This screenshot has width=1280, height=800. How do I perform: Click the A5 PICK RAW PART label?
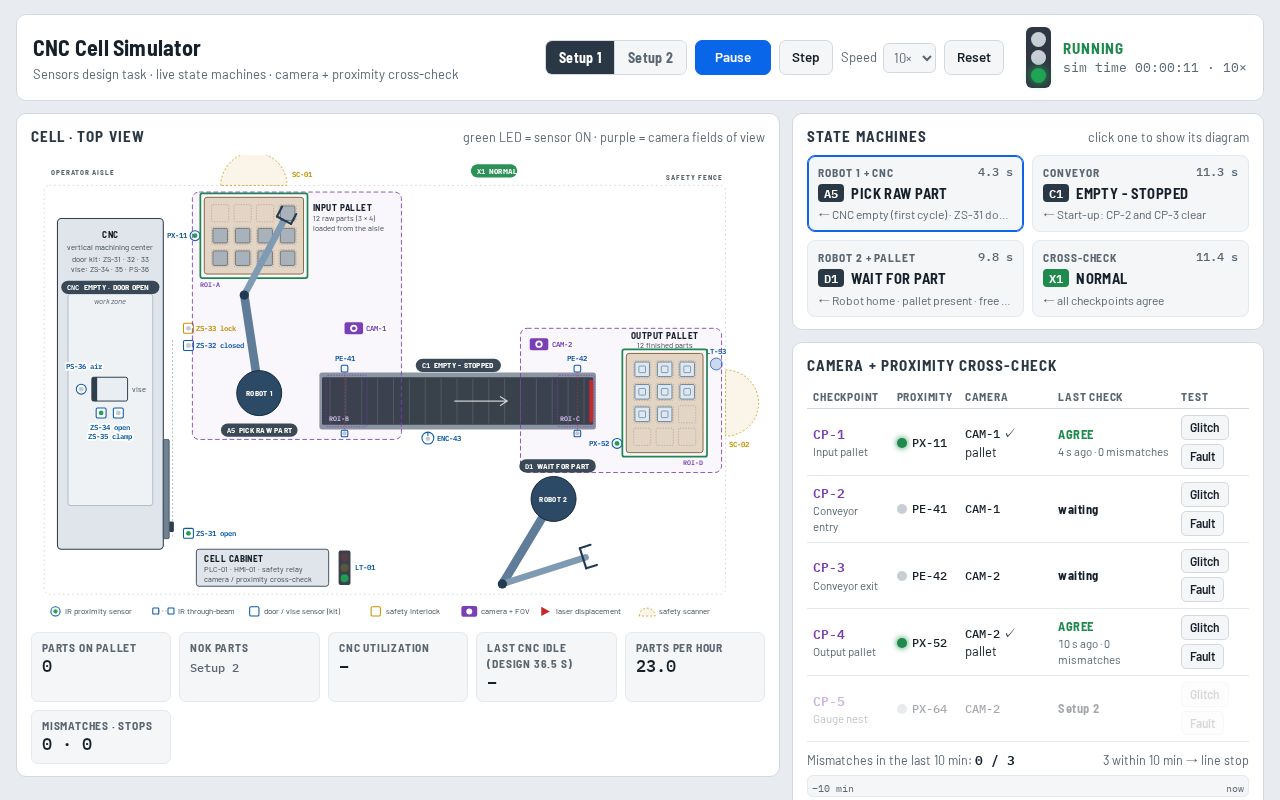click(x=259, y=431)
